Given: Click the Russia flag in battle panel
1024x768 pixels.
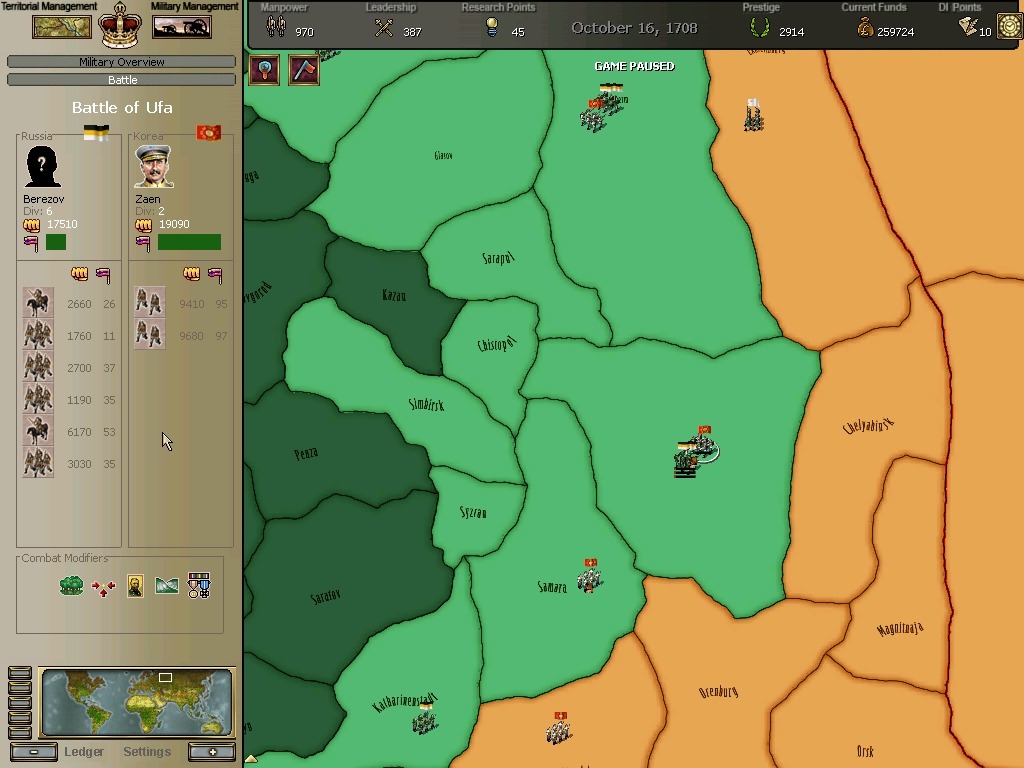Looking at the screenshot, I should (96, 133).
